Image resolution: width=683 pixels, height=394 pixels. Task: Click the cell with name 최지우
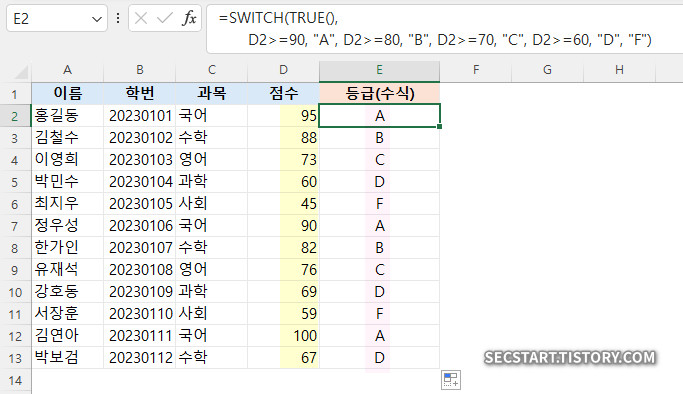pos(68,204)
